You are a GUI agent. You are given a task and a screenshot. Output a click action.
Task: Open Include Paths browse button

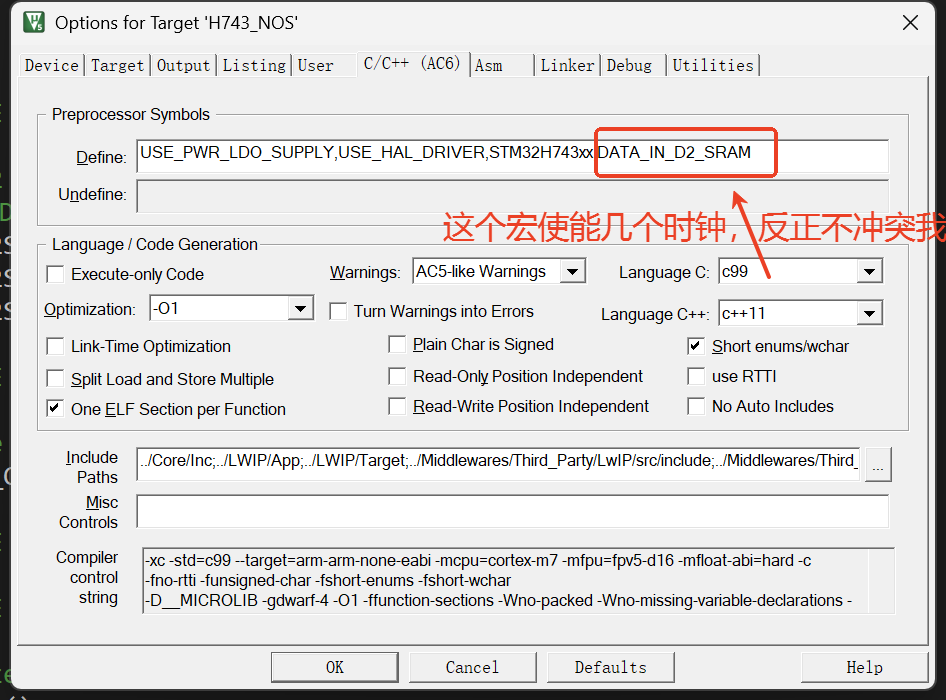[x=878, y=465]
